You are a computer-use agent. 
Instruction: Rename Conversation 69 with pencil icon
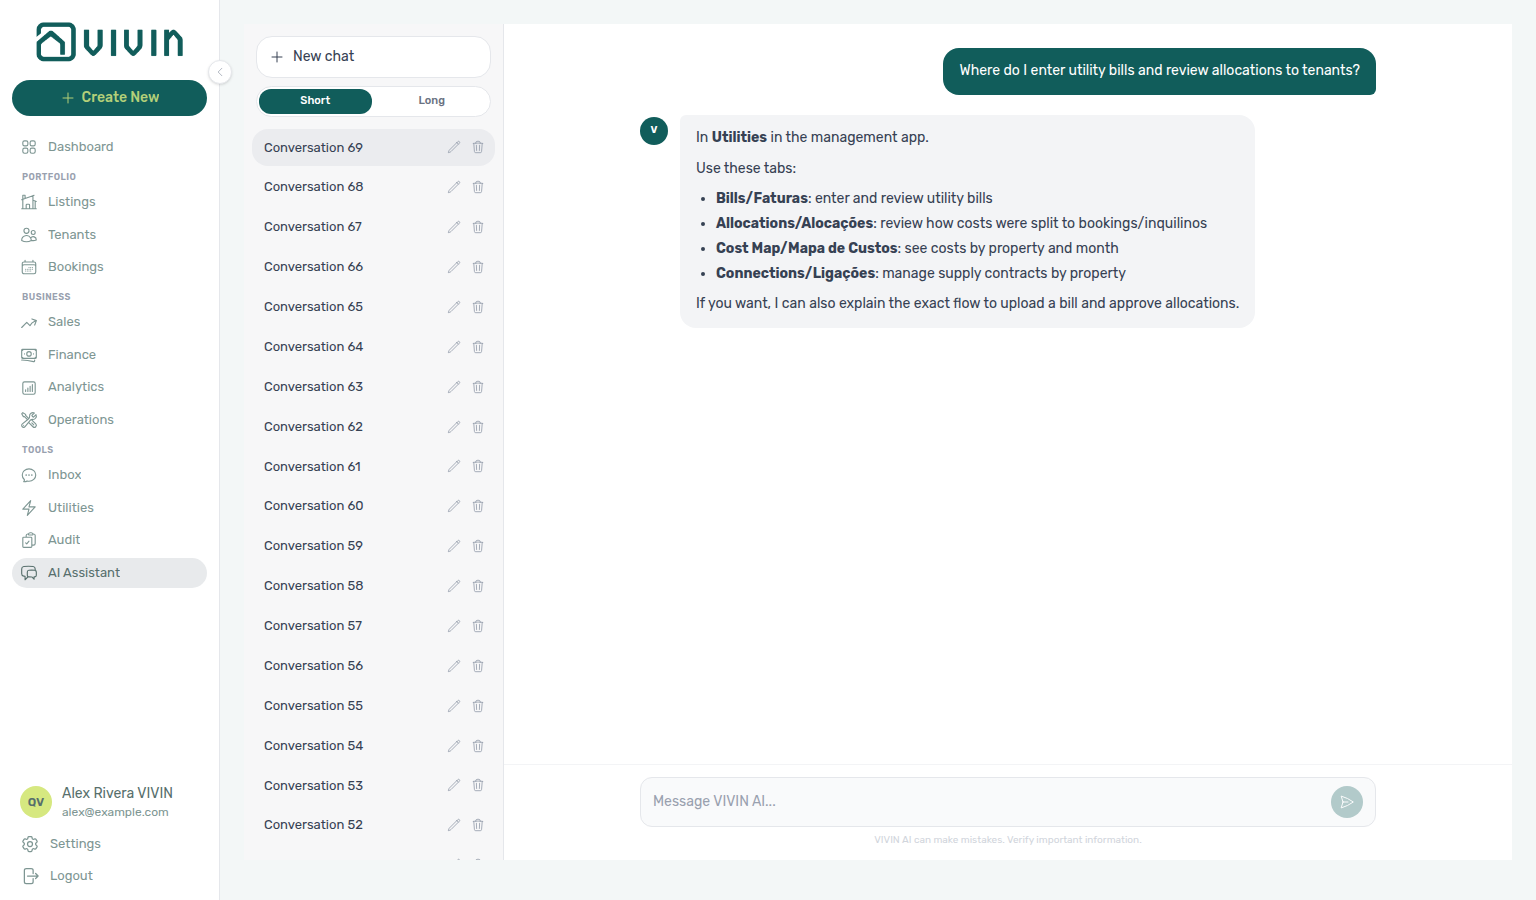[454, 148]
